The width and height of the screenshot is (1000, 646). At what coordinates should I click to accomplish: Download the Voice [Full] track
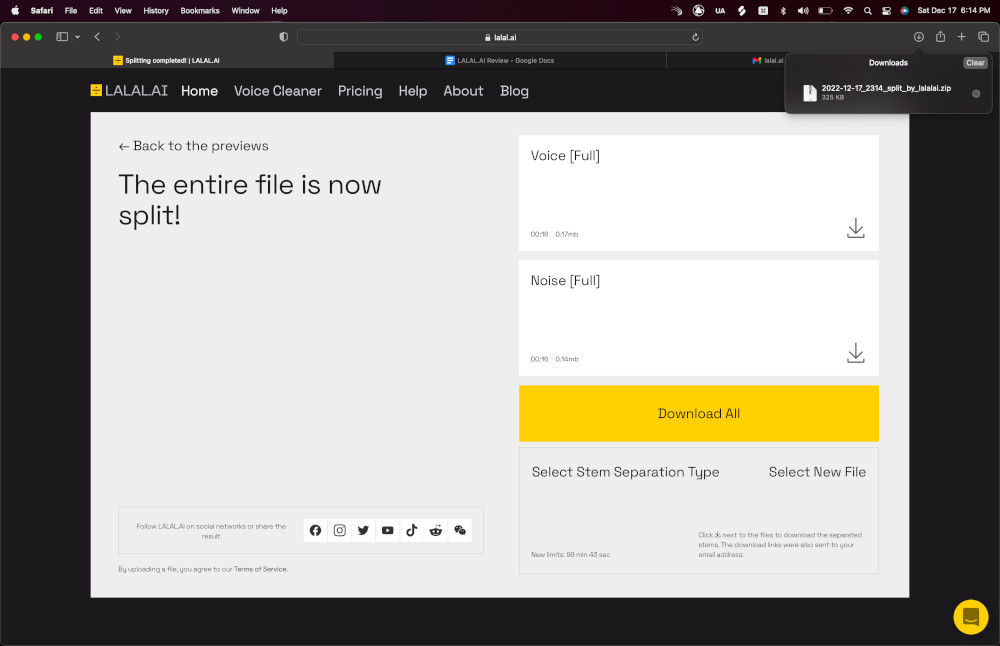tap(855, 228)
